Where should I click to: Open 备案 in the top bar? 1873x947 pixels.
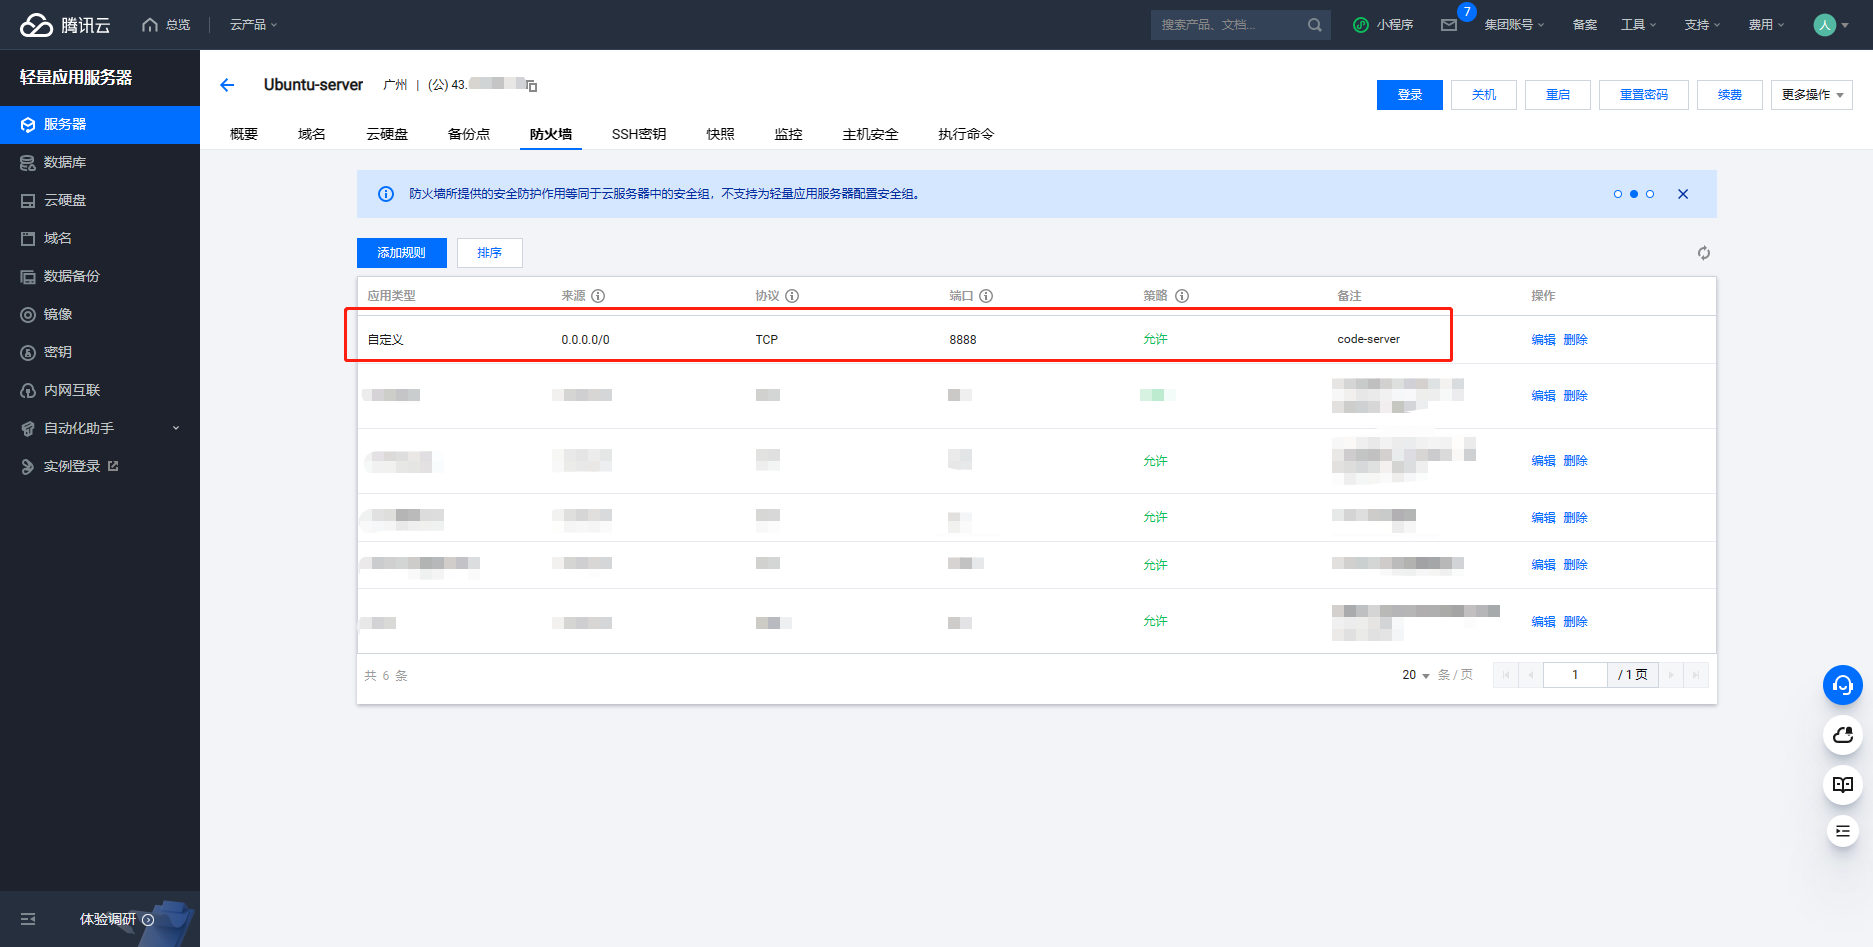(1585, 25)
